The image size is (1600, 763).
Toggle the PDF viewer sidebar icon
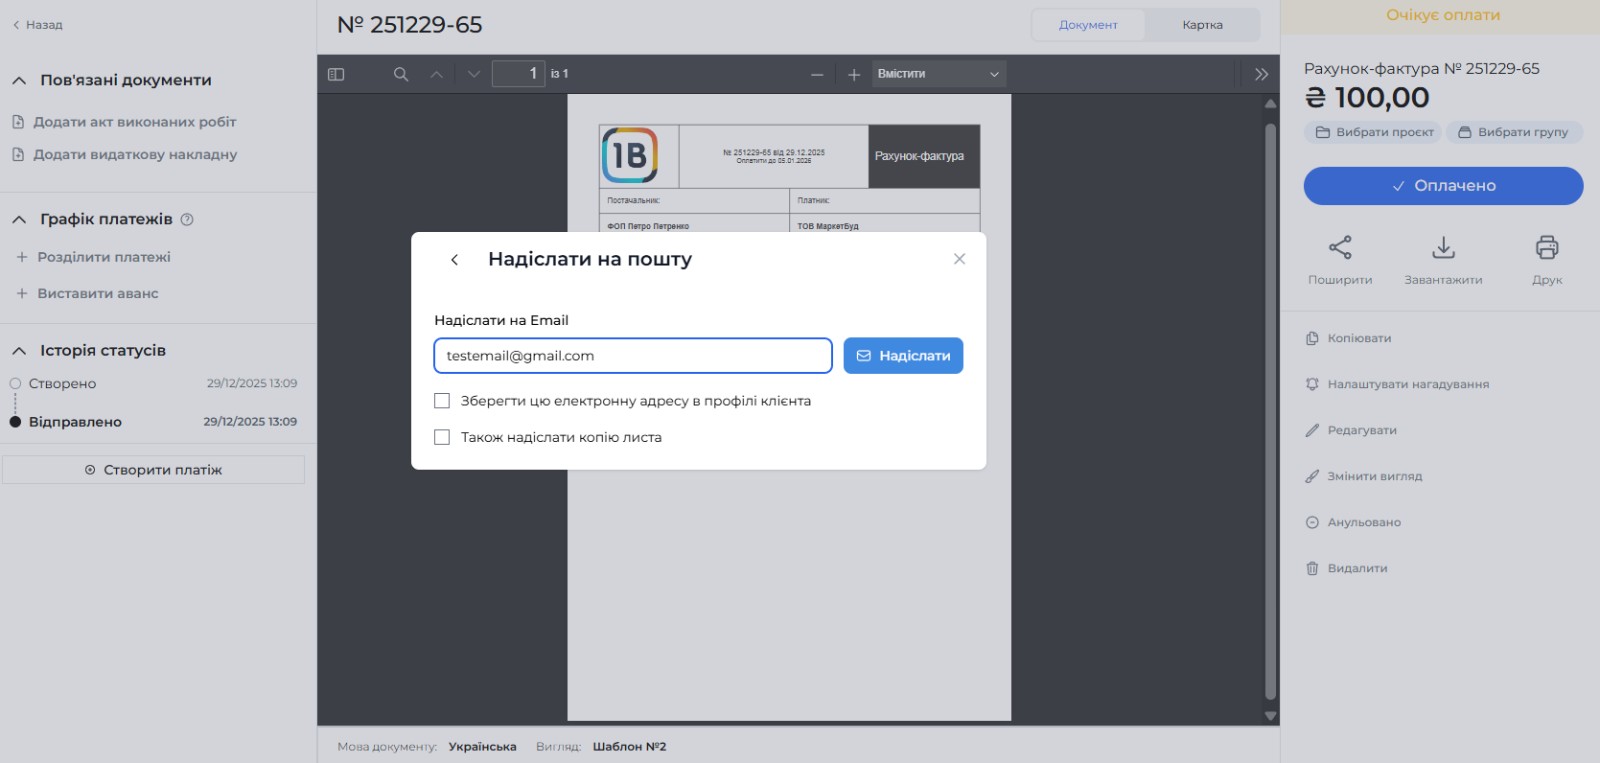click(336, 74)
